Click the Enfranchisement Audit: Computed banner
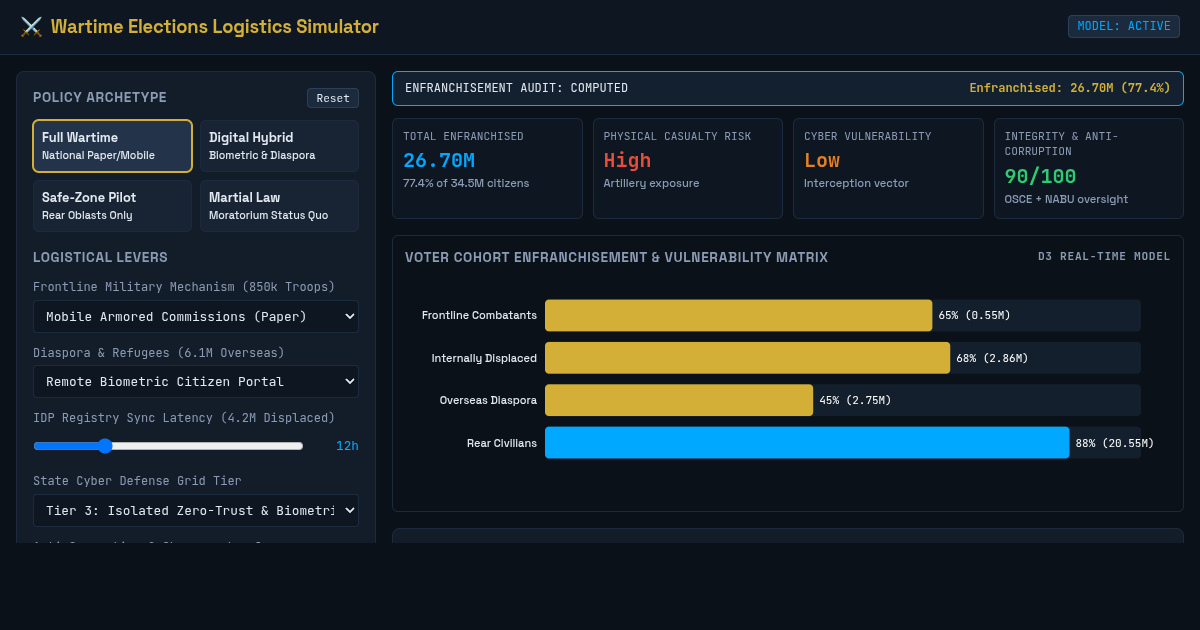The image size is (1200, 630). (788, 88)
